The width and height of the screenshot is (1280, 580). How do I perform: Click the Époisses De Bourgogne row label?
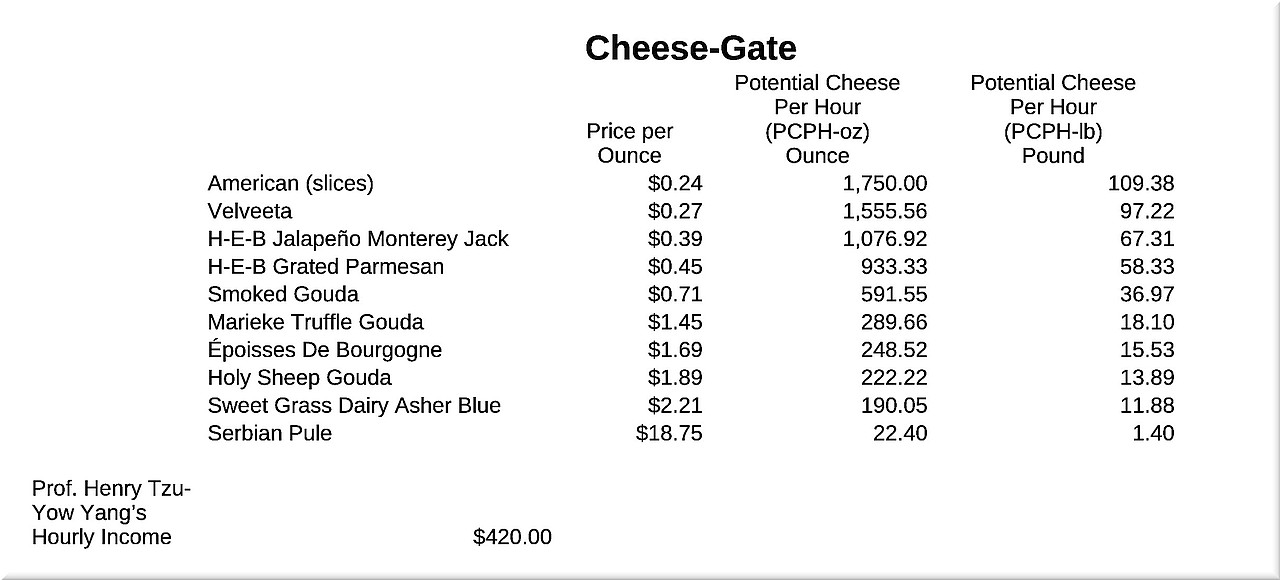point(324,350)
